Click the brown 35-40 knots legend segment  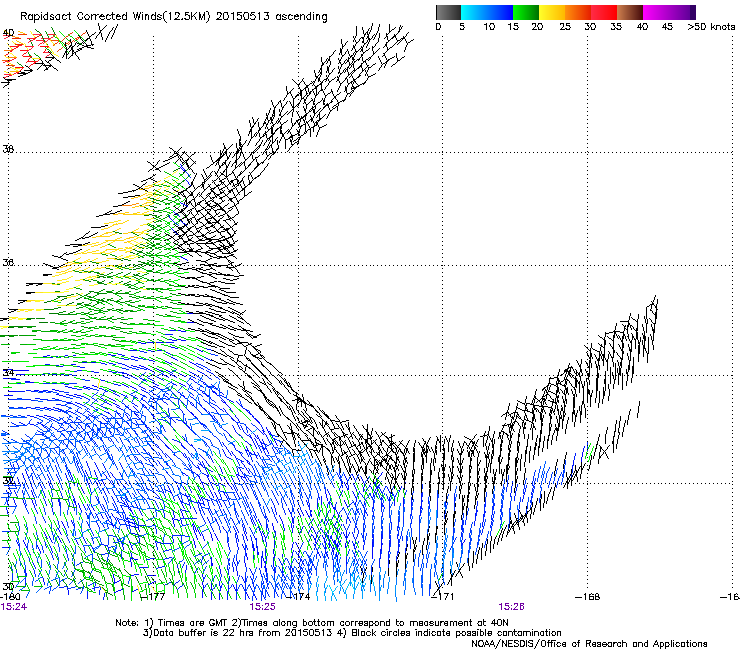(x=630, y=12)
